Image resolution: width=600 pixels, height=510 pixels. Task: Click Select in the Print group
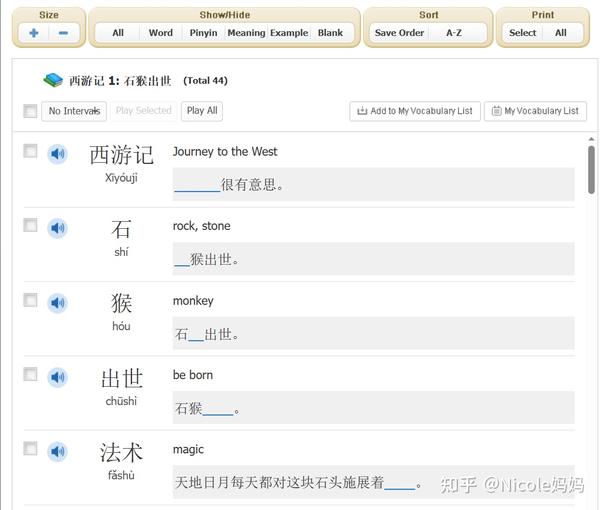point(522,33)
